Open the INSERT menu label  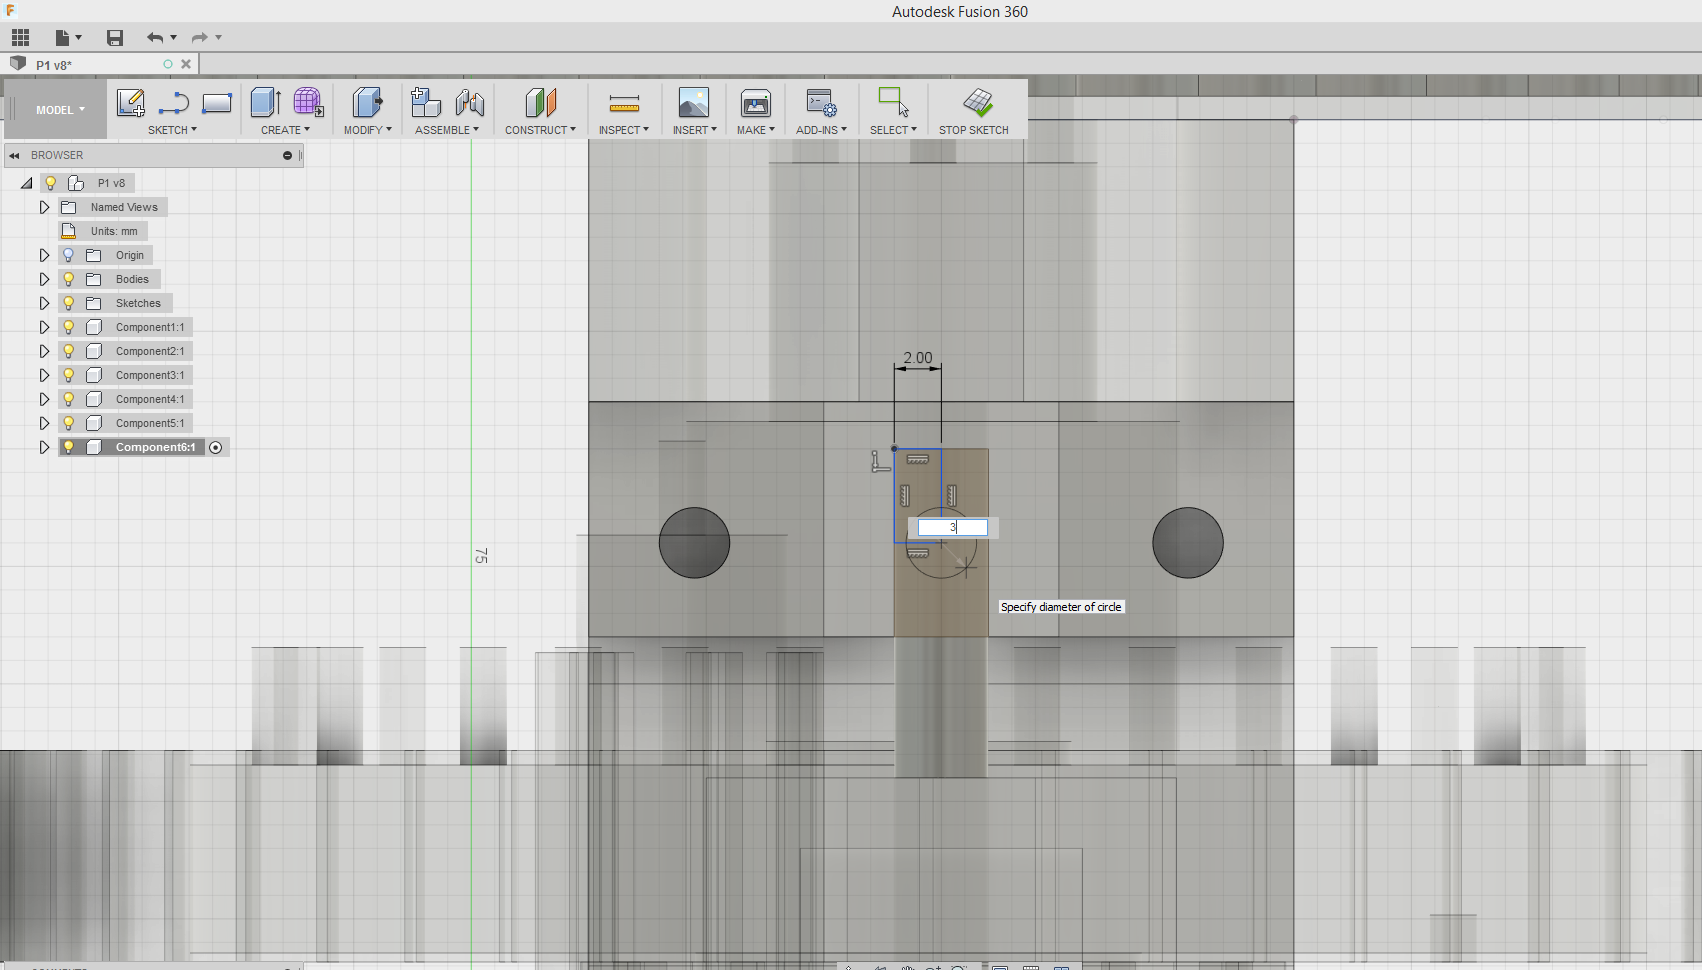[x=694, y=130]
